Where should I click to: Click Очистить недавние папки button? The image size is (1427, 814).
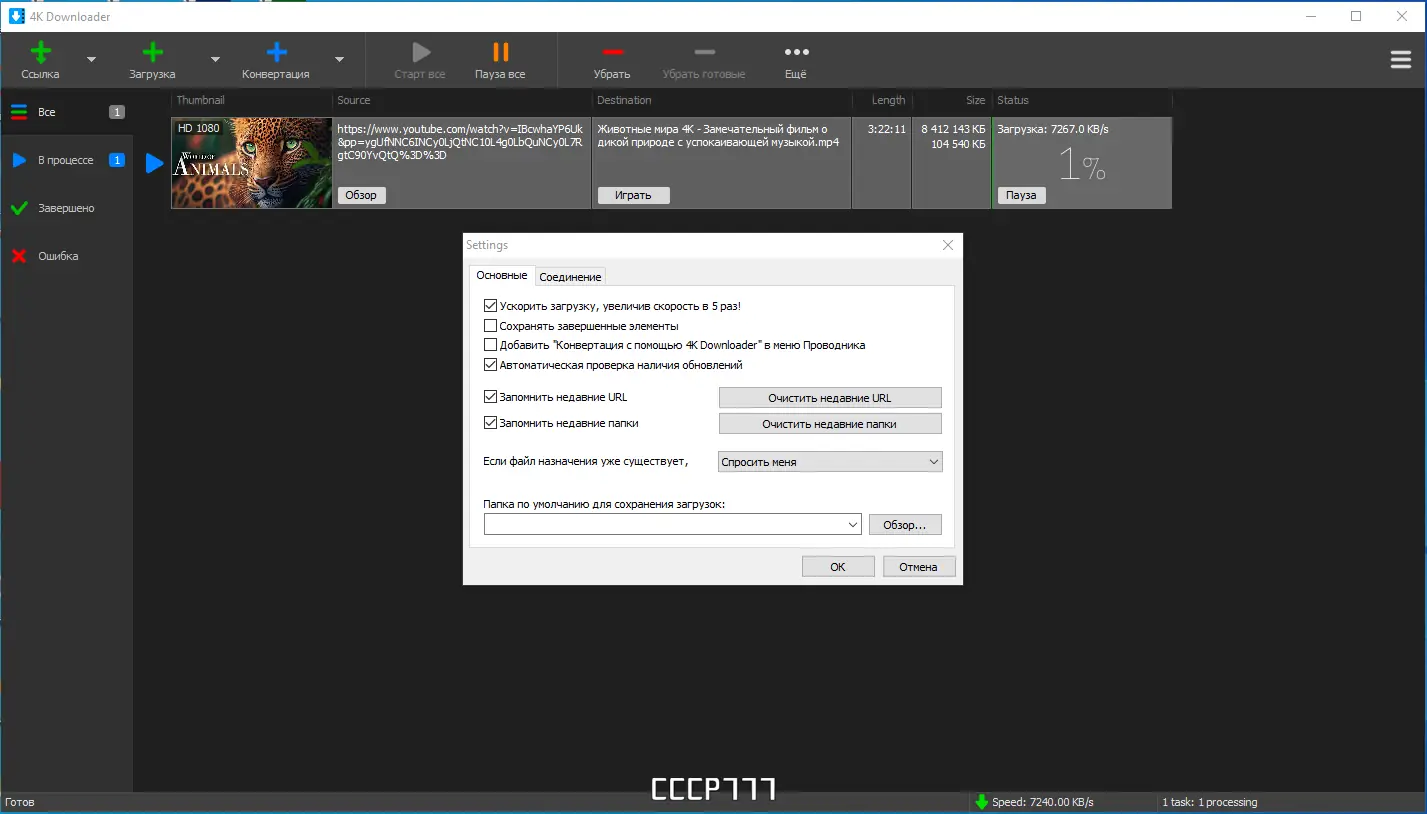point(830,424)
